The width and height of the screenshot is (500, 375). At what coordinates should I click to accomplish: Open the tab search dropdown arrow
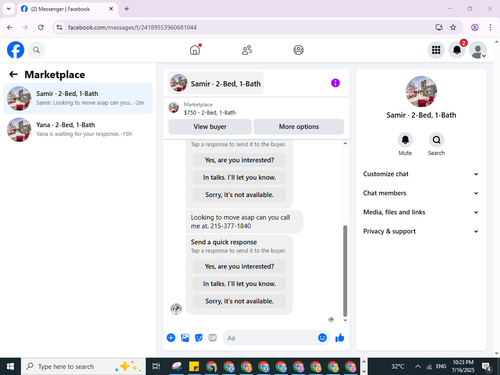coord(9,9)
